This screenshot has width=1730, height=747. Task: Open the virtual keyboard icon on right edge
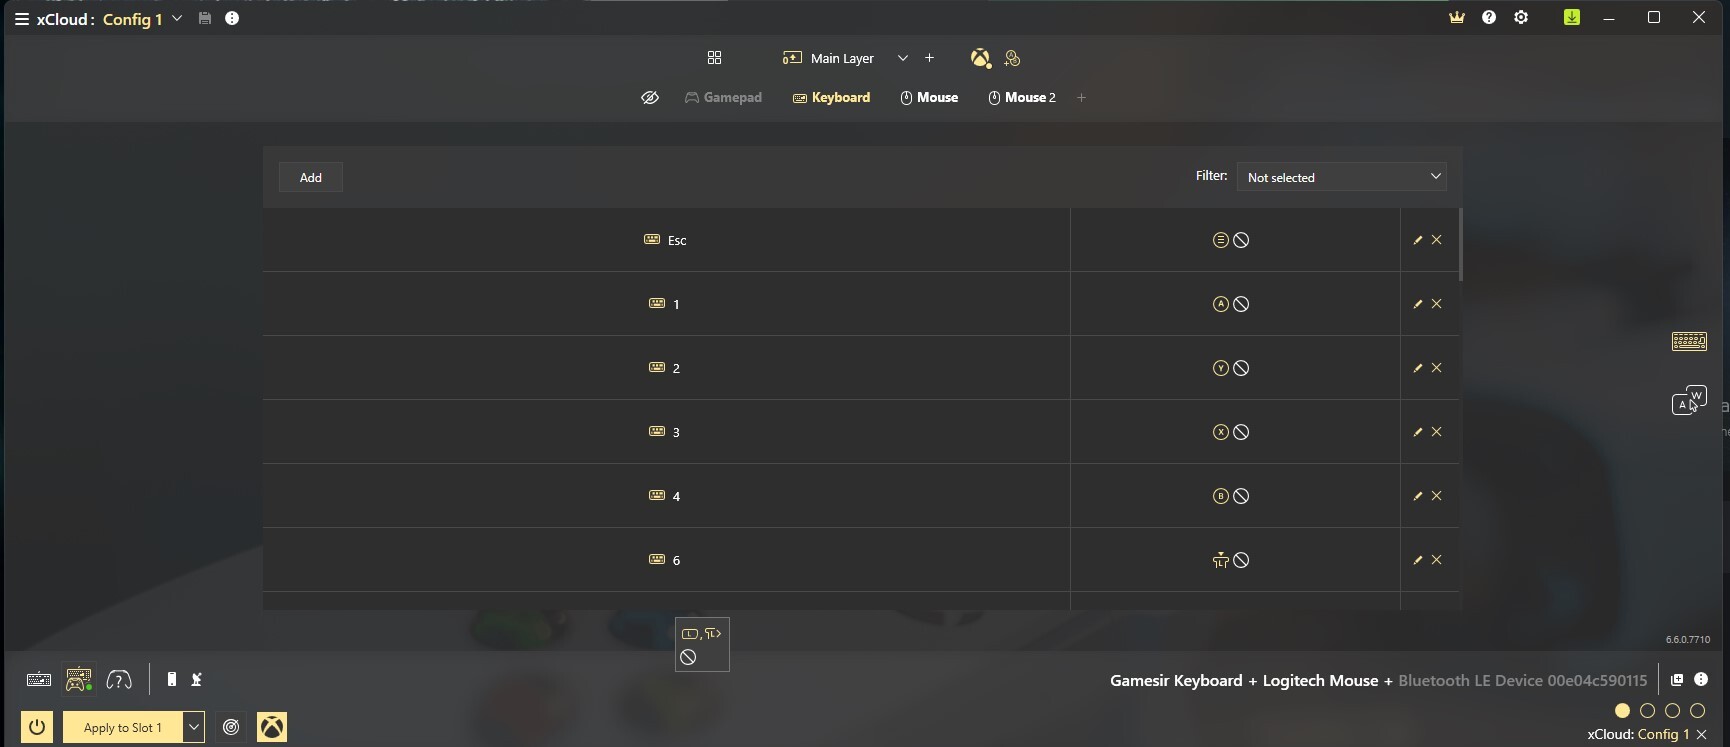coord(1689,341)
